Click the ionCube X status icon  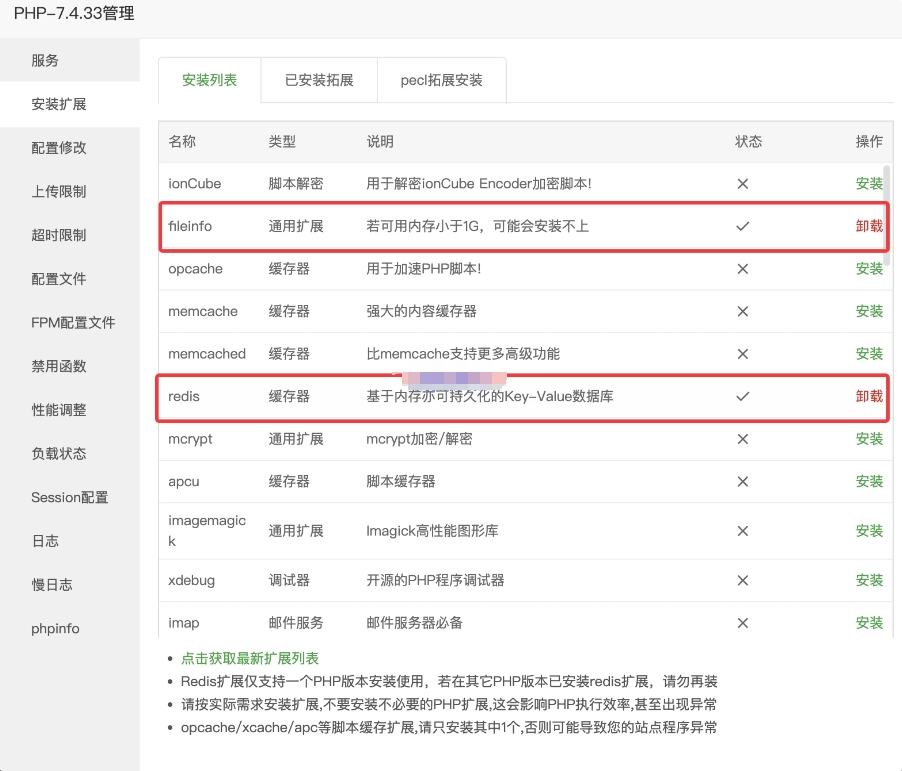click(x=743, y=184)
